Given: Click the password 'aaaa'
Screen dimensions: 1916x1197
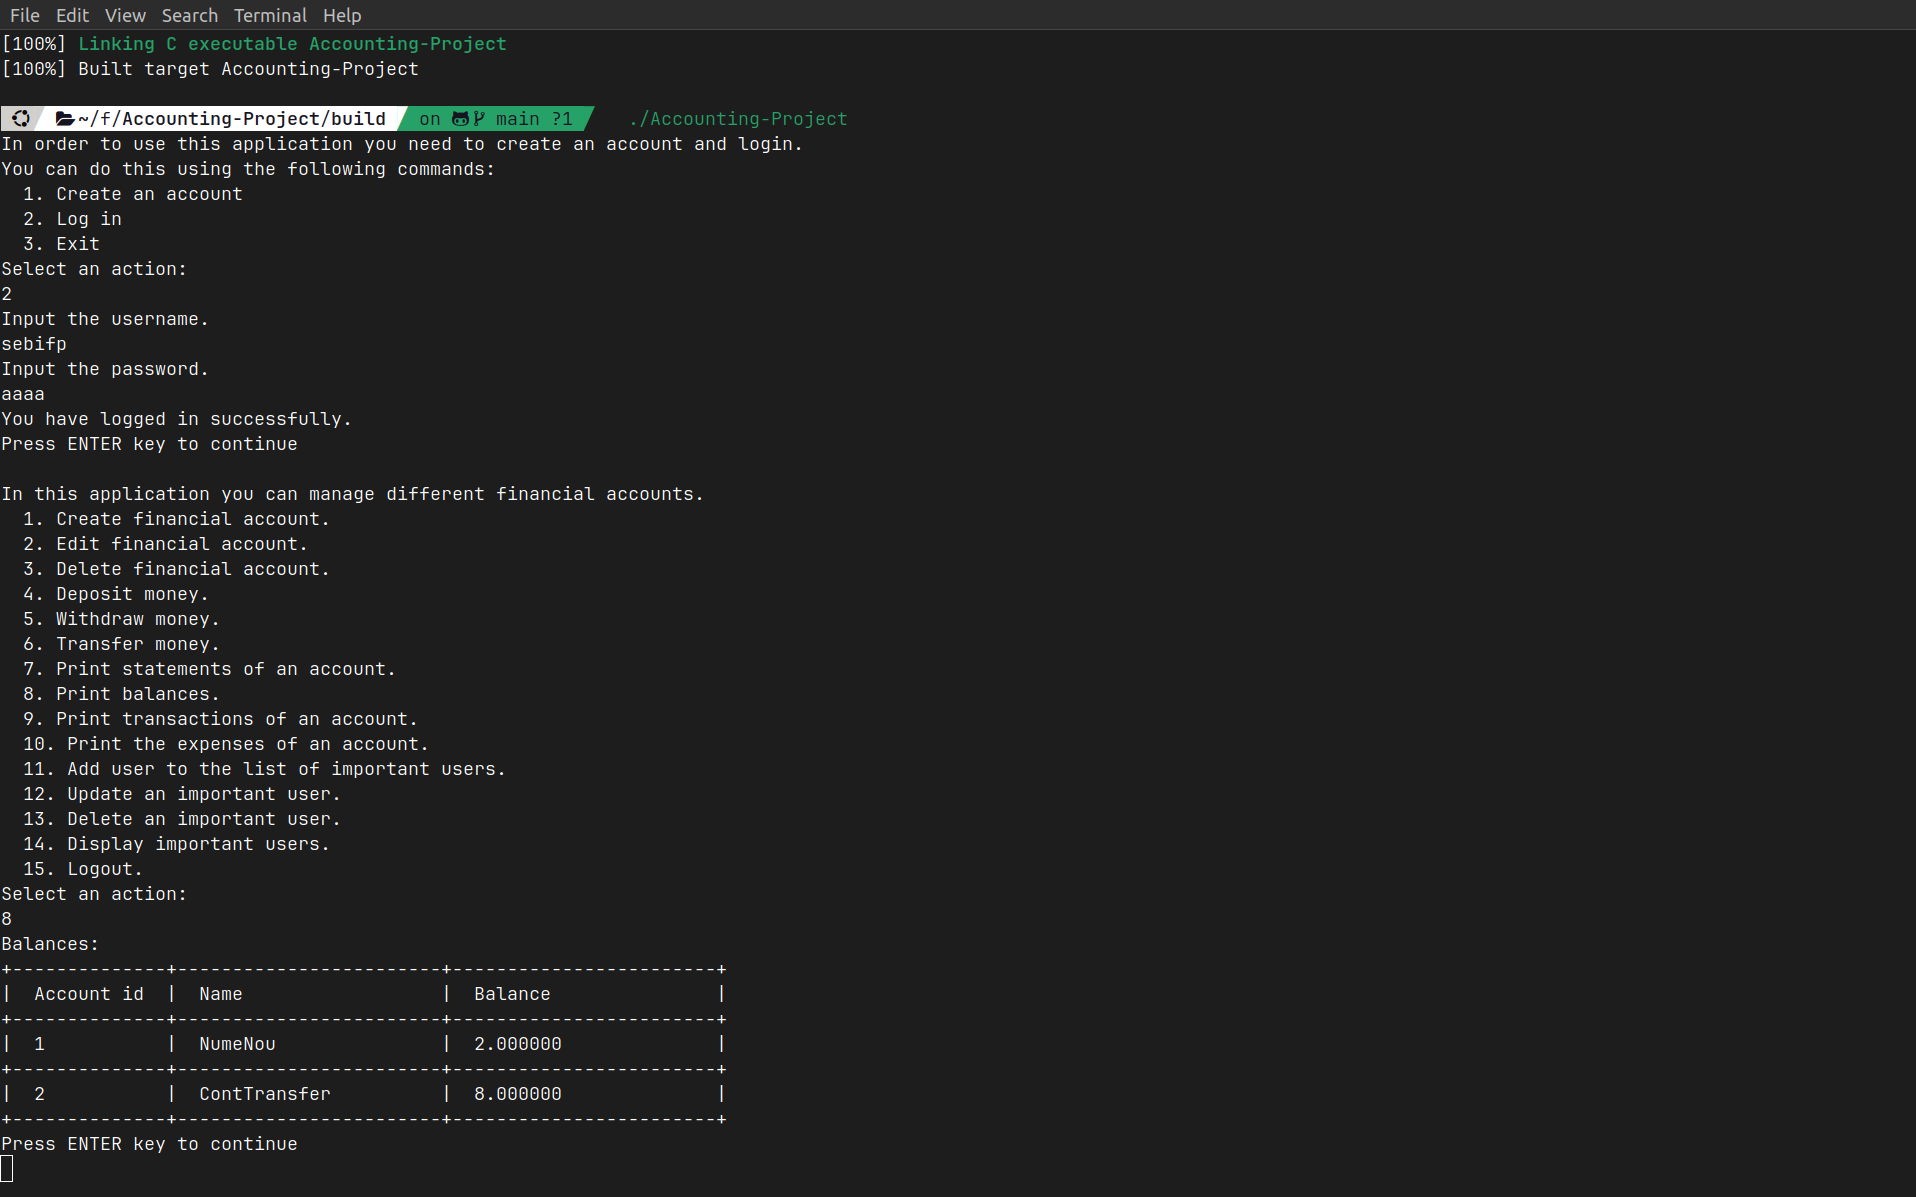Looking at the screenshot, I should (x=23, y=394).
